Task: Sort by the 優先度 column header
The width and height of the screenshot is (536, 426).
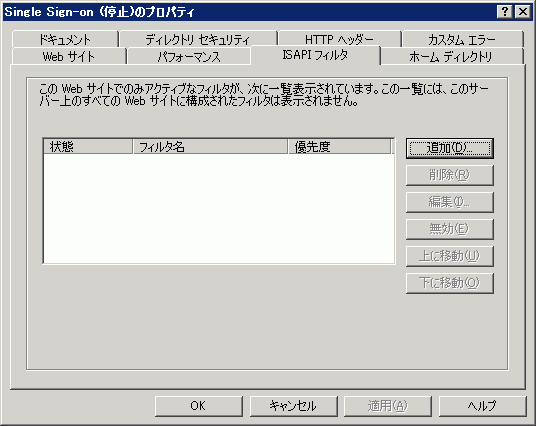Action: (x=339, y=147)
